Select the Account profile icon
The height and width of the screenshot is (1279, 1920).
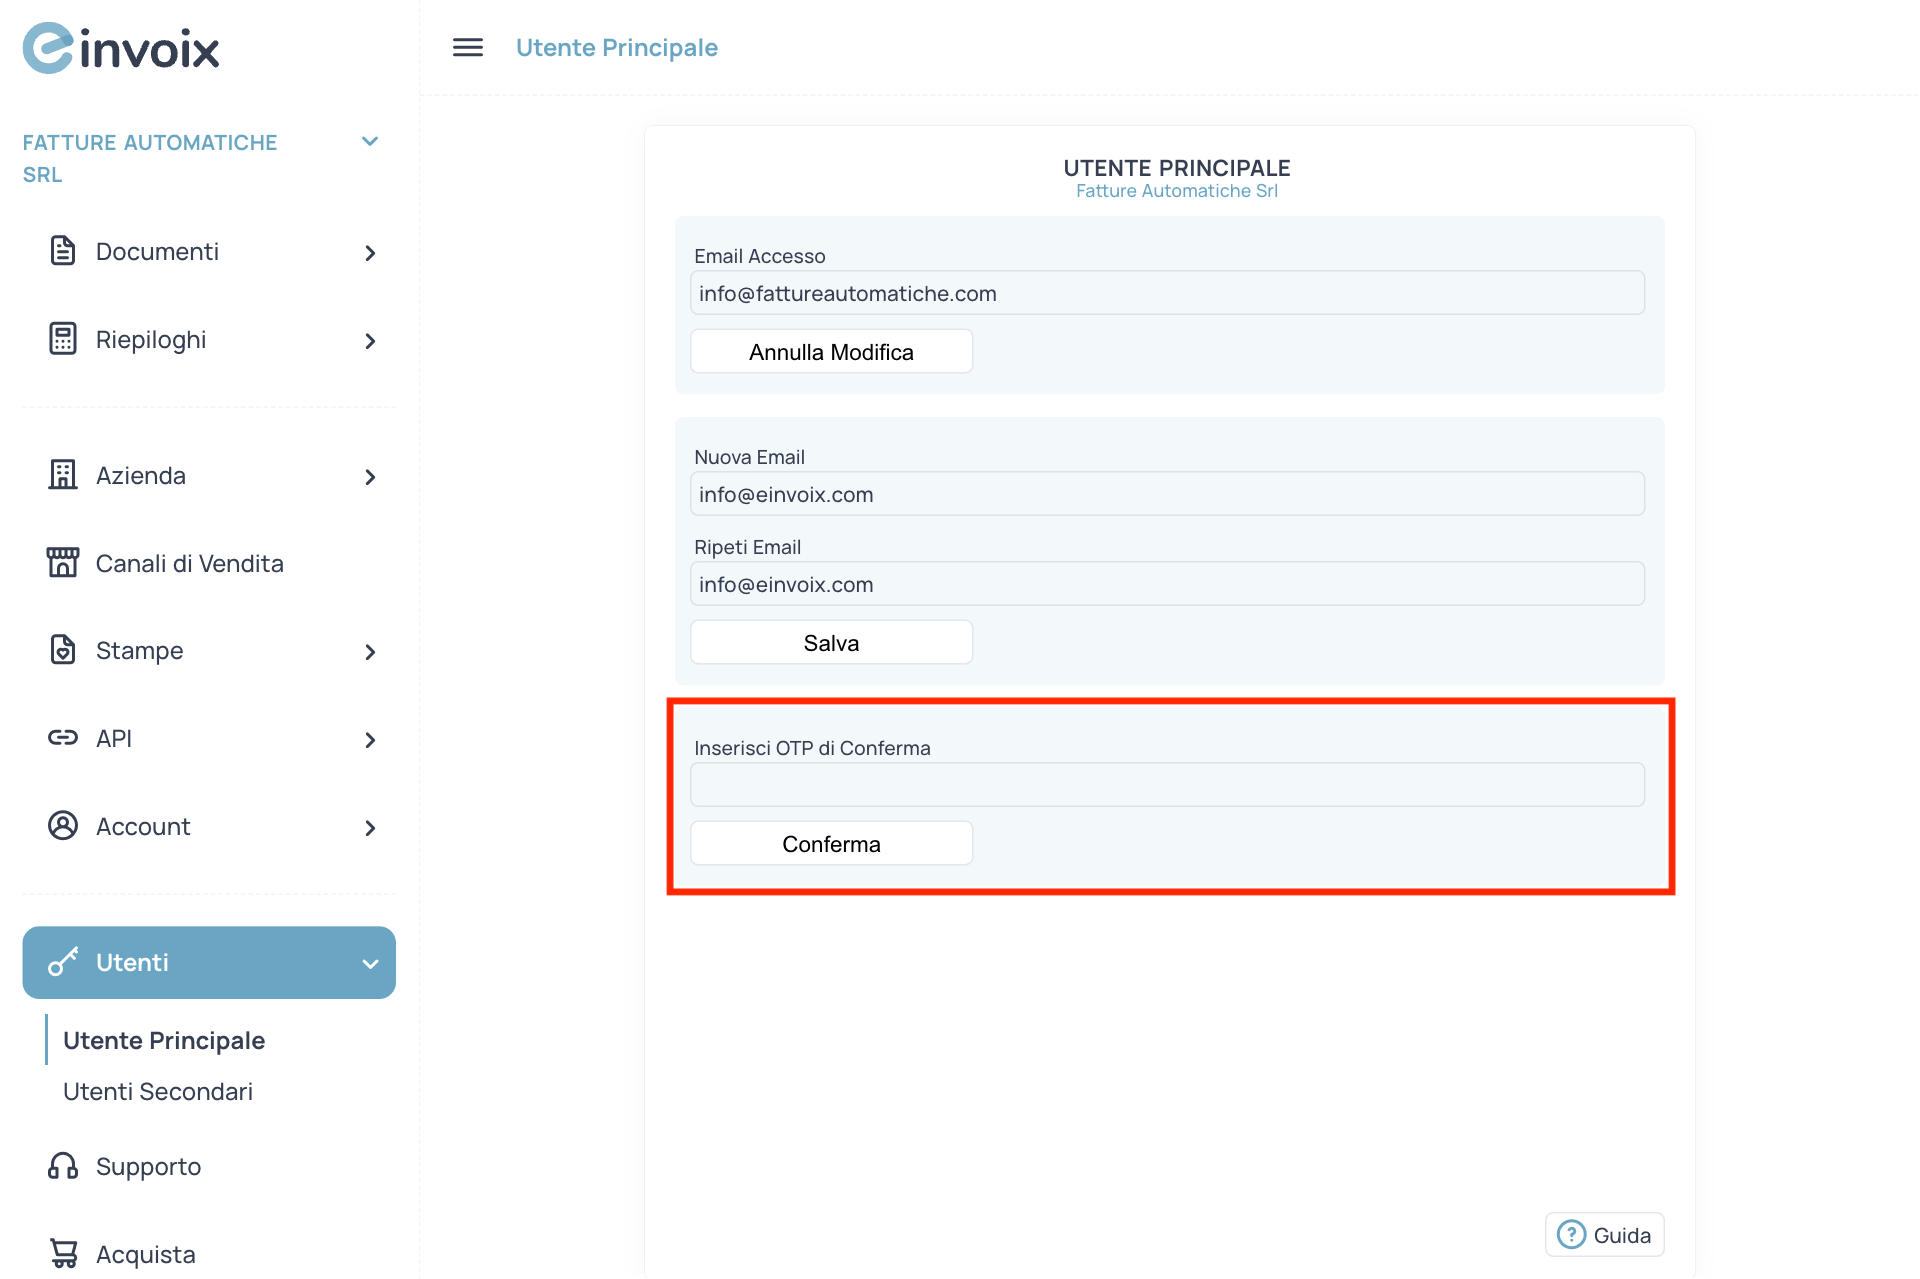pos(62,826)
